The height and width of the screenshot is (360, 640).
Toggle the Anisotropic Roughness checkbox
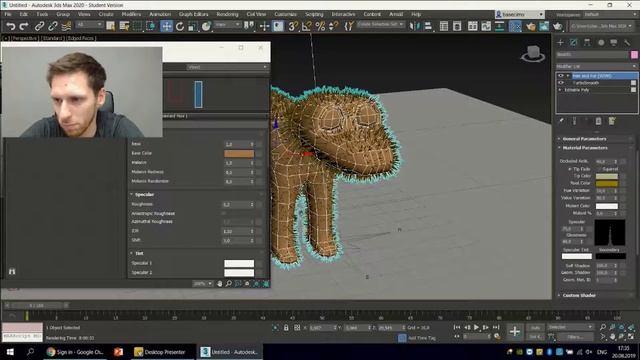[224, 213]
